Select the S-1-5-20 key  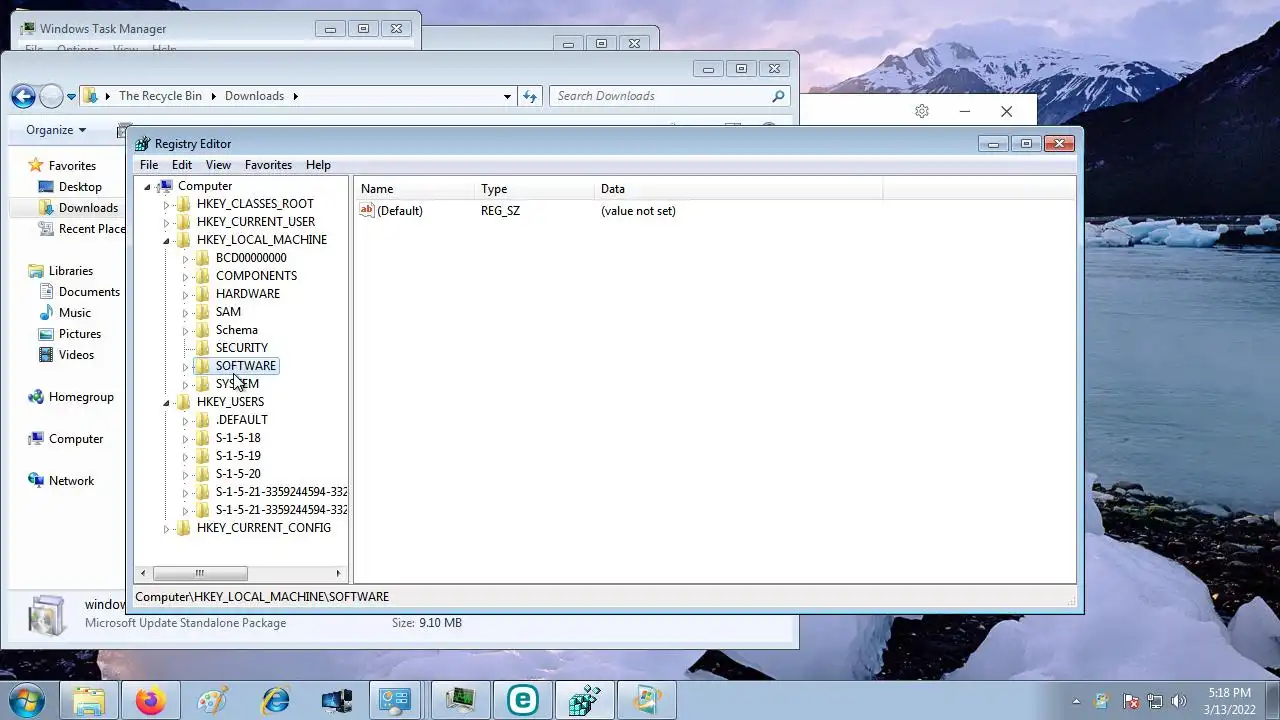[238, 474]
